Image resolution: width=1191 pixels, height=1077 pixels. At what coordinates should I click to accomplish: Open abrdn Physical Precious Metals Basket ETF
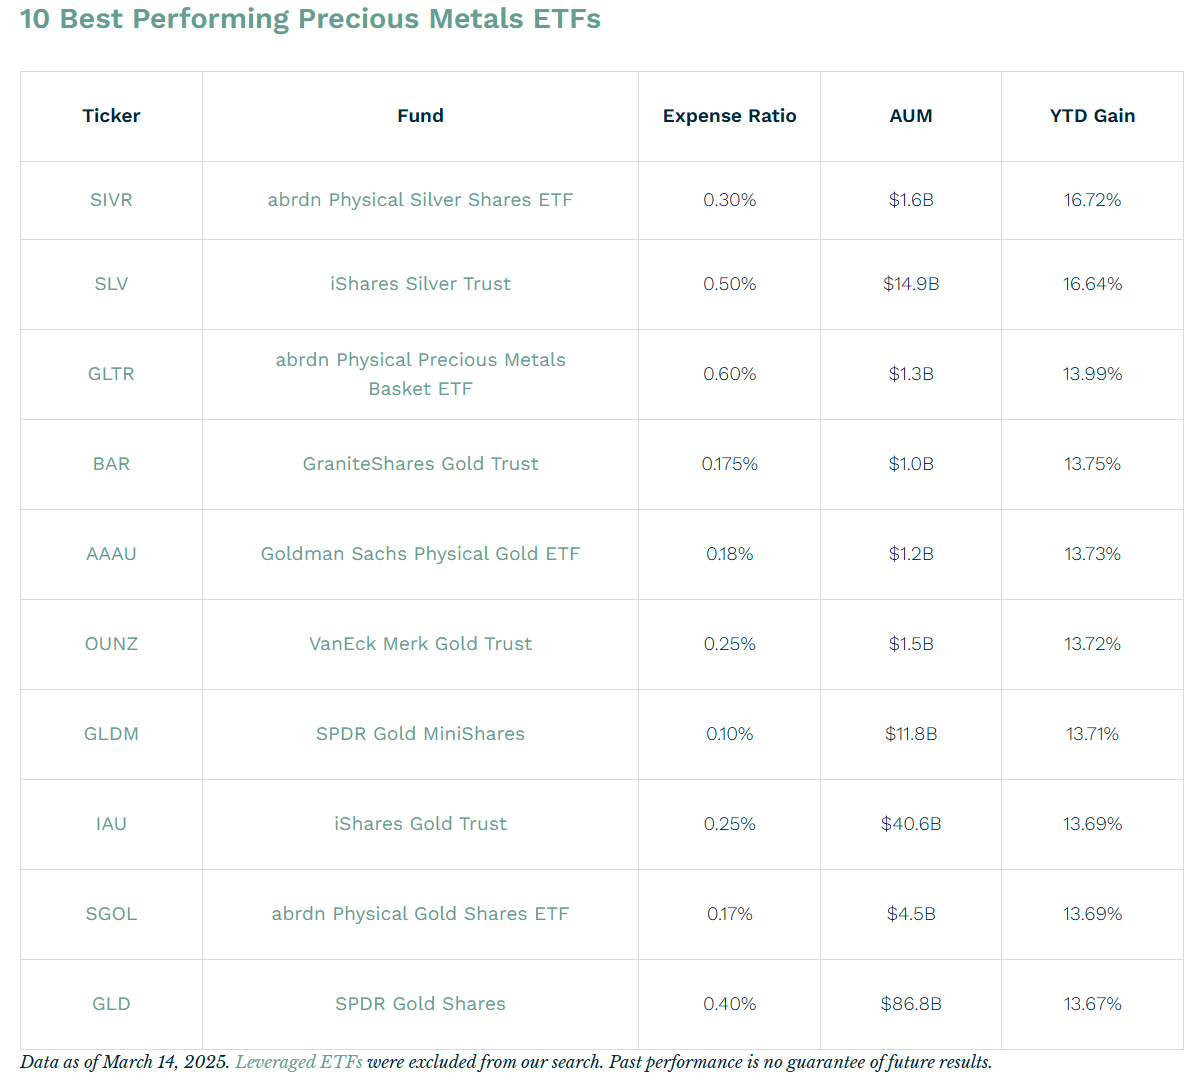tap(420, 360)
